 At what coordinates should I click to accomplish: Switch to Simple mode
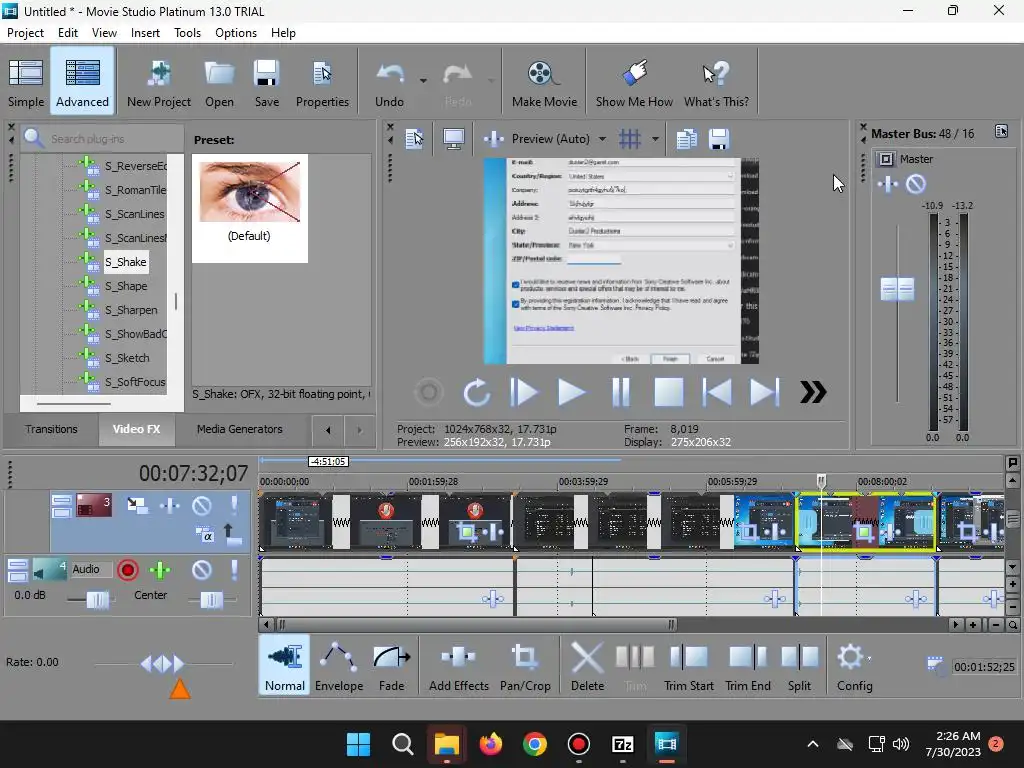[26, 82]
